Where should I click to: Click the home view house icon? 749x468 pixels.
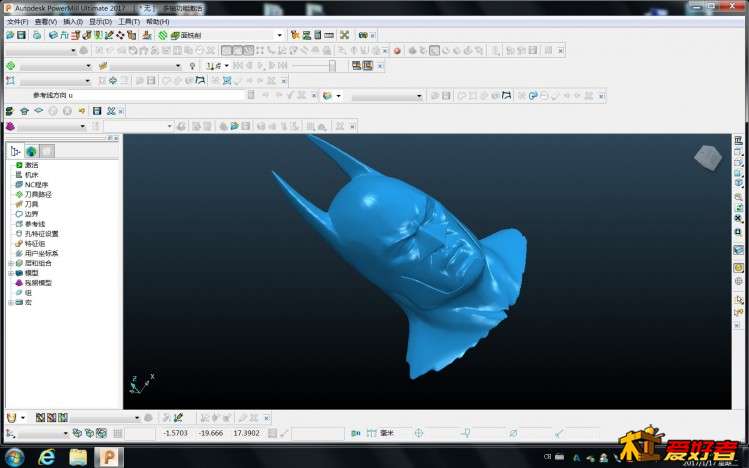click(24, 111)
